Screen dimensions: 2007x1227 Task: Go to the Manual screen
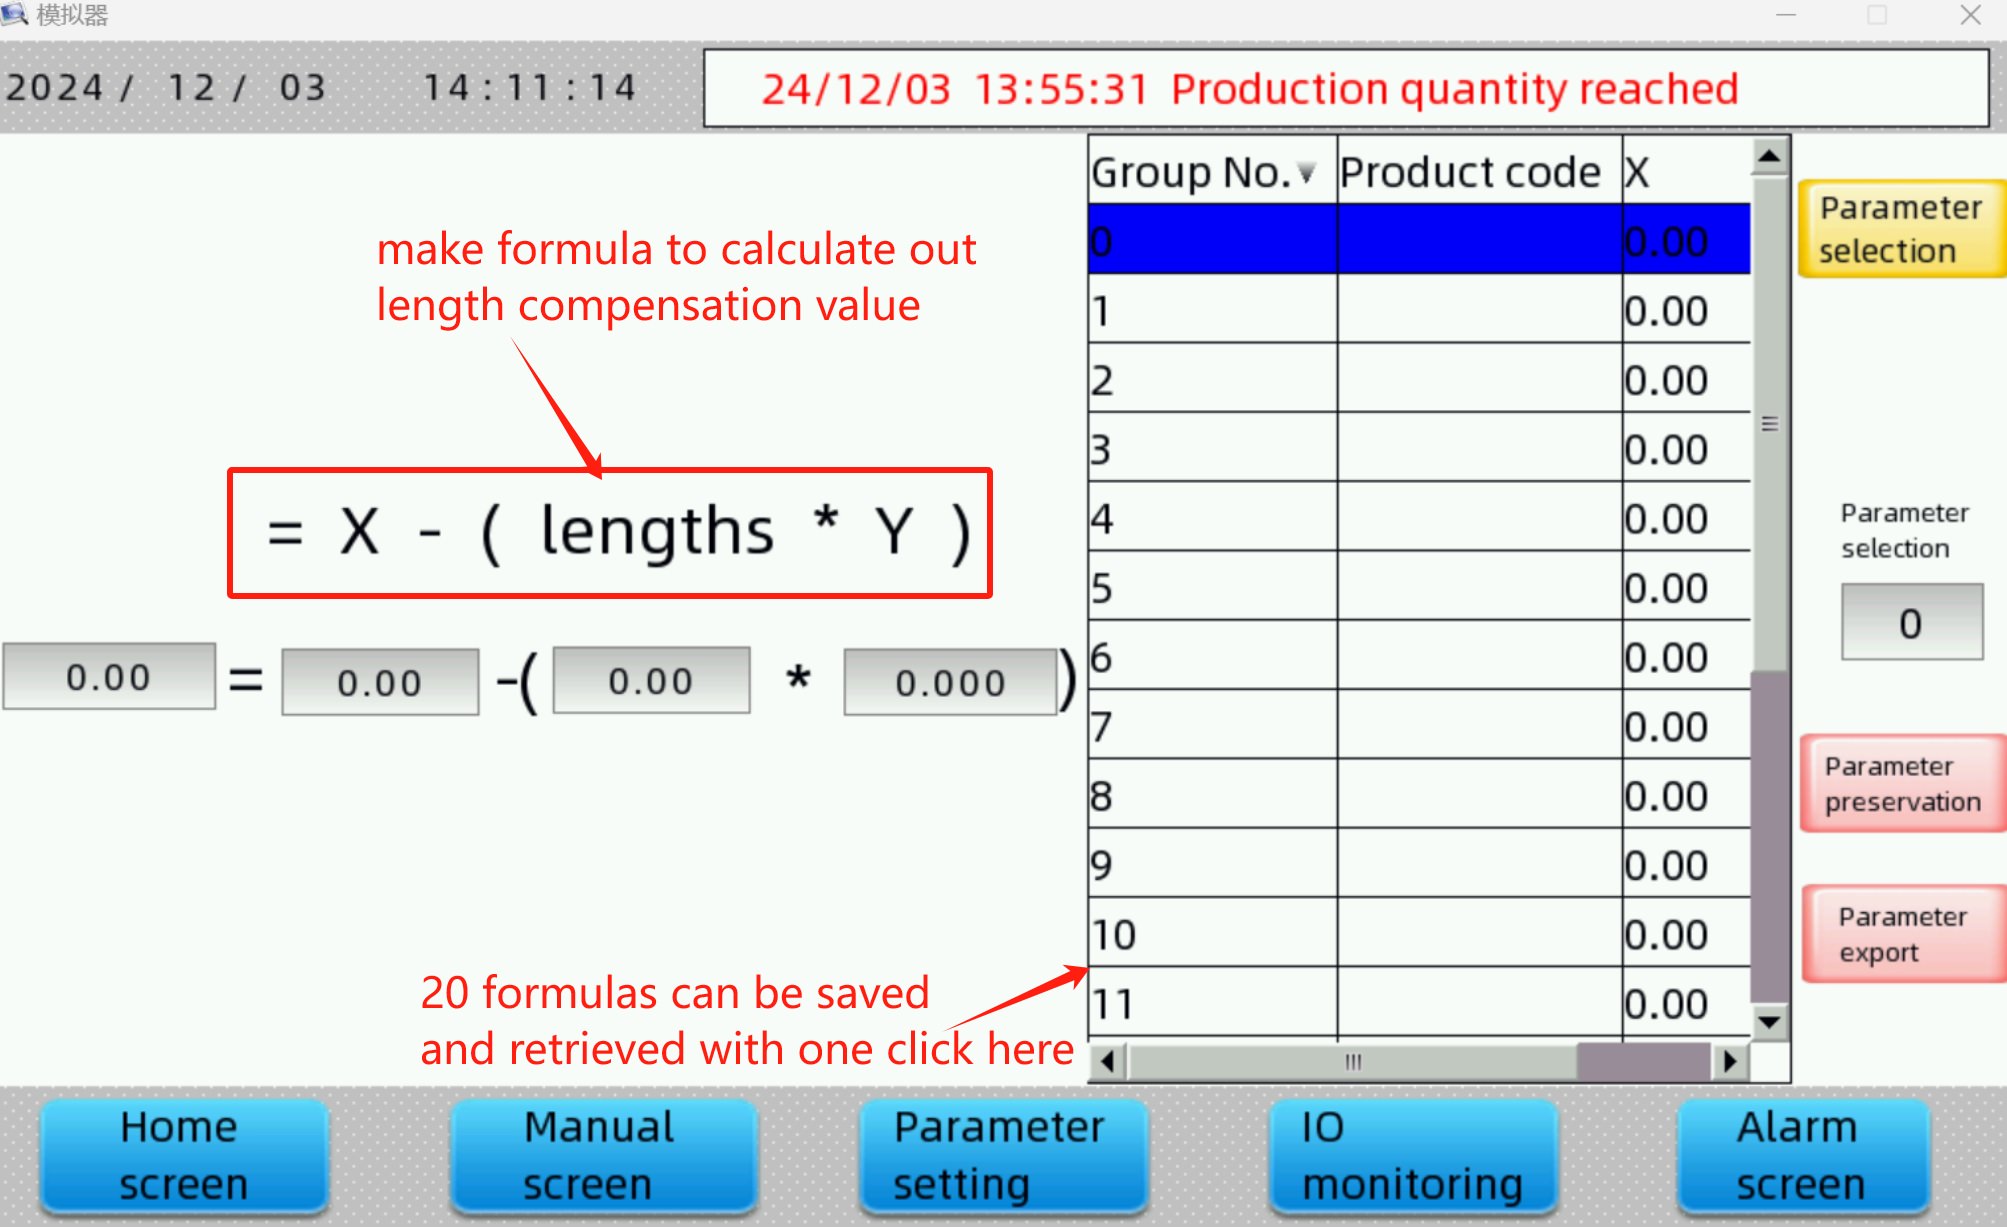click(602, 1155)
